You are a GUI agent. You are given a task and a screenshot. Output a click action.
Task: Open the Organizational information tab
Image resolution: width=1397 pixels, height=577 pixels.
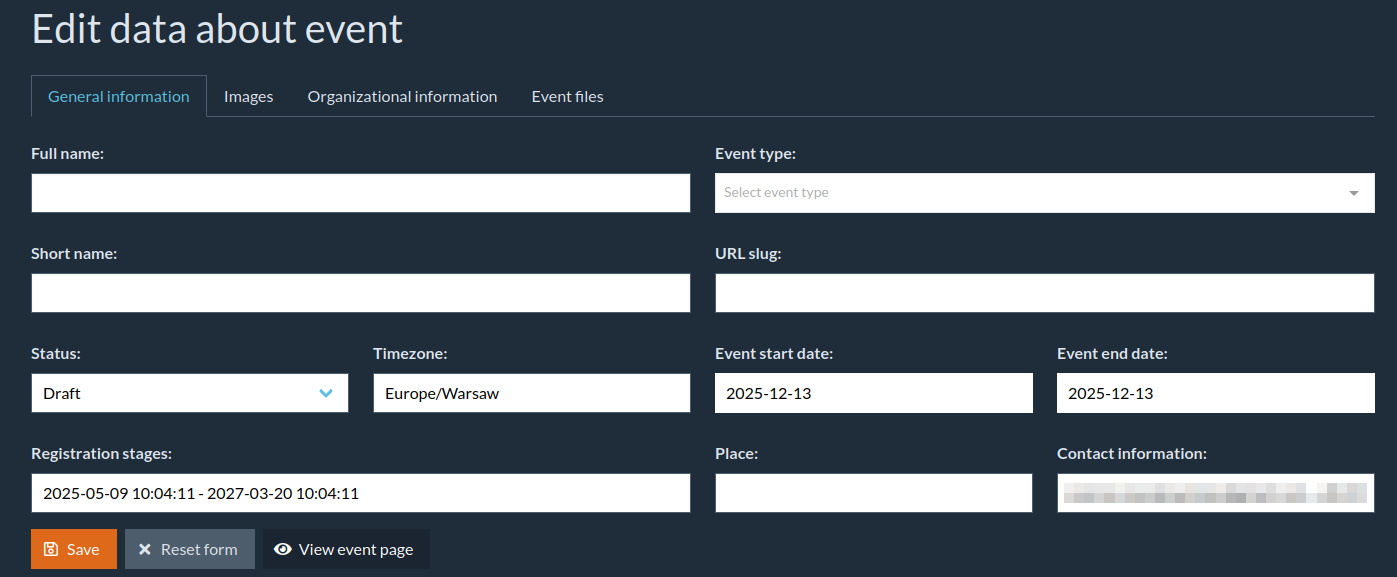pos(402,97)
